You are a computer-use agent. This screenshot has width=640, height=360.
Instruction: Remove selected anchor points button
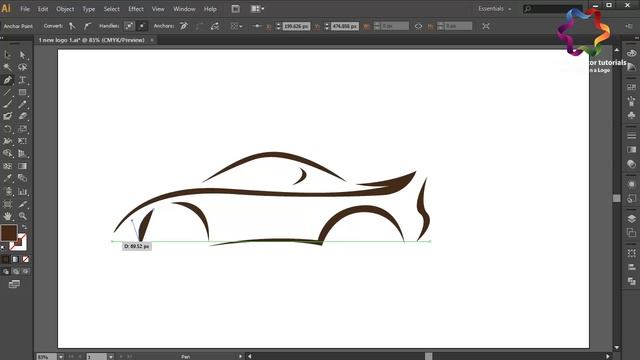(184, 26)
